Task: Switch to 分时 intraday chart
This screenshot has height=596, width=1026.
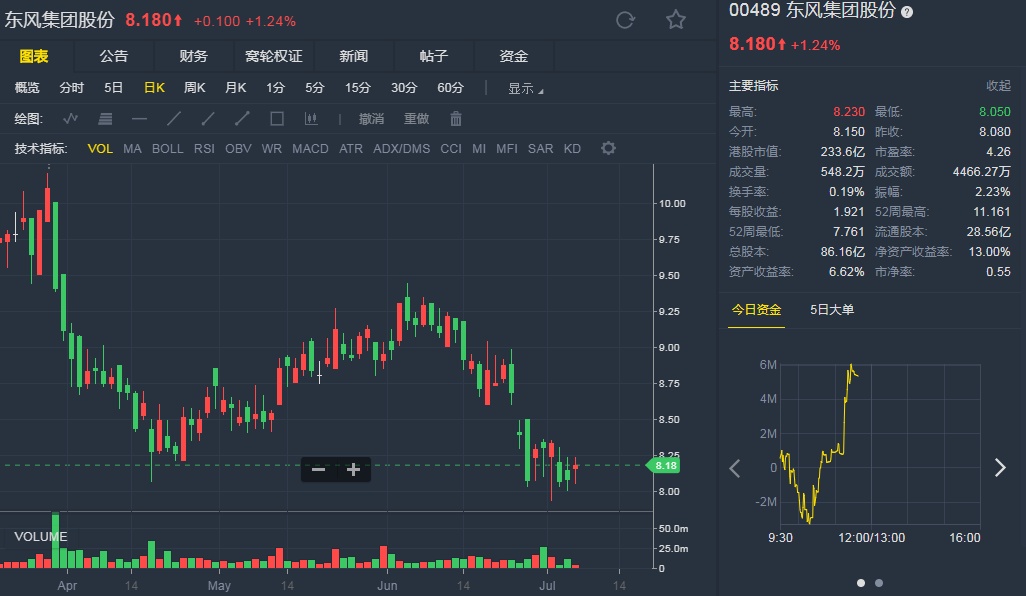Action: click(71, 88)
